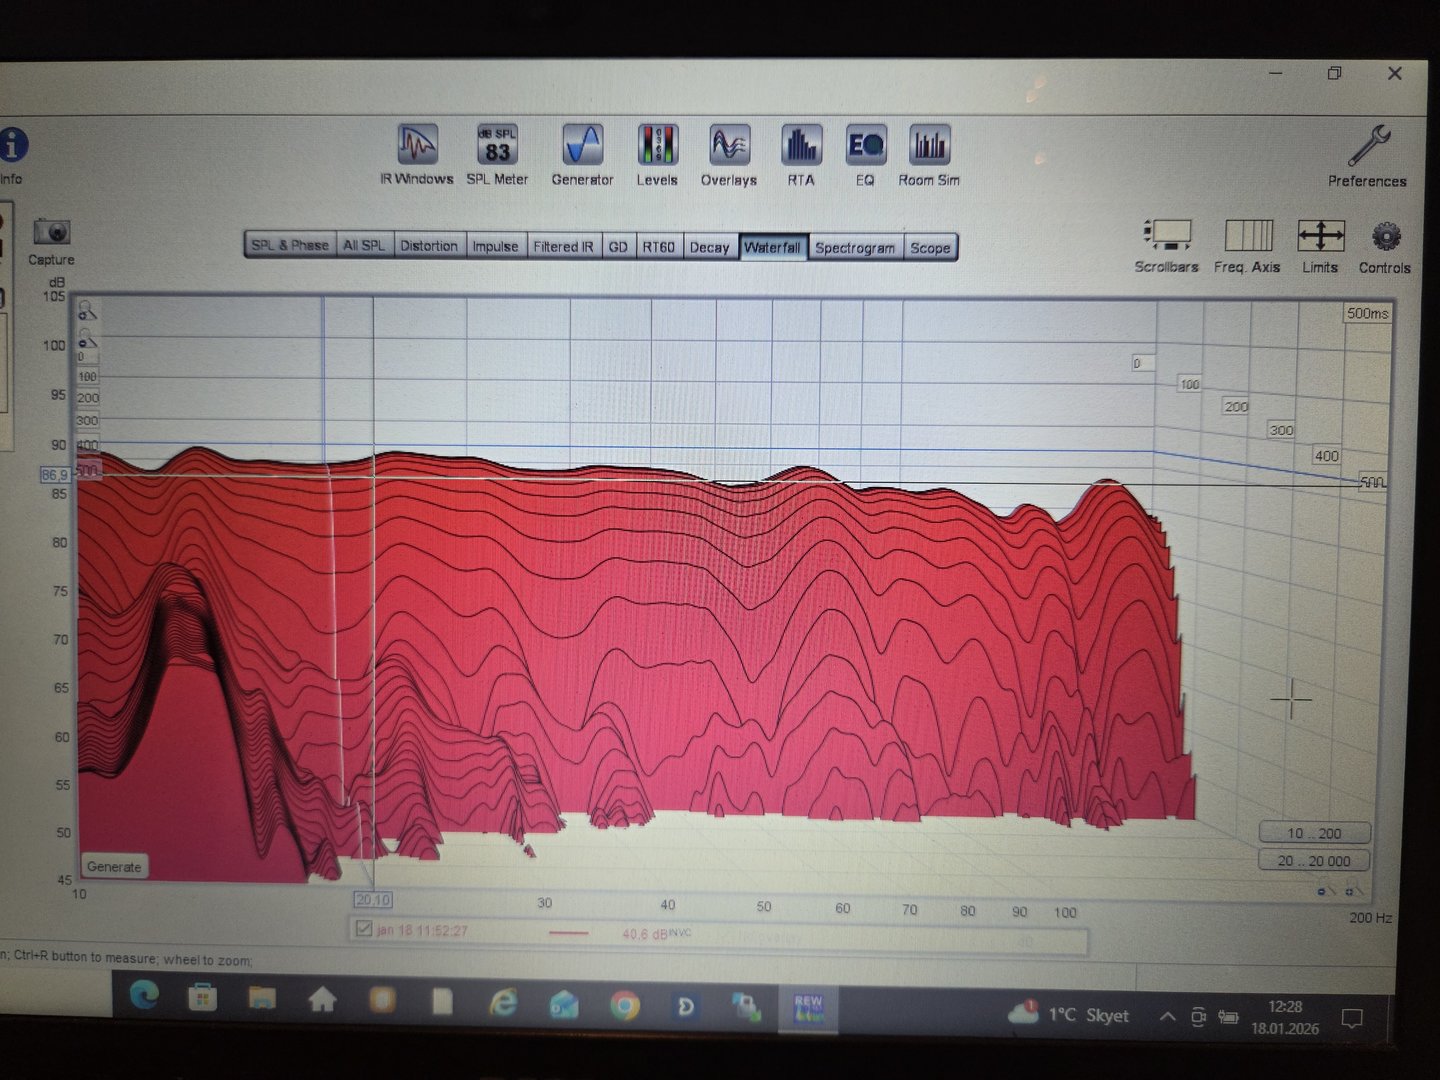Switch to the Scope tab
The image size is (1440, 1080).
click(x=930, y=248)
